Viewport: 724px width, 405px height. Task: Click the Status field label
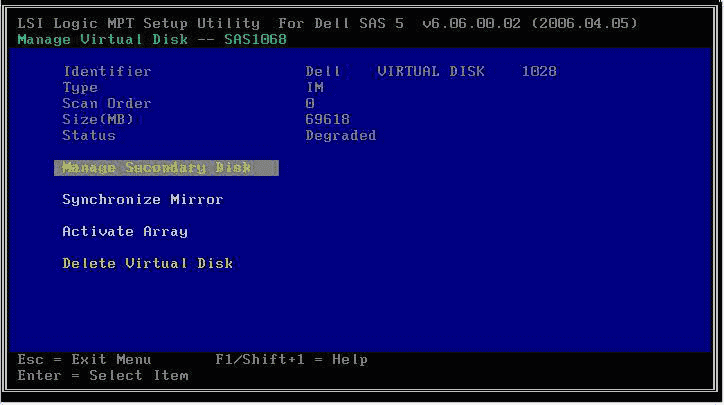click(89, 136)
